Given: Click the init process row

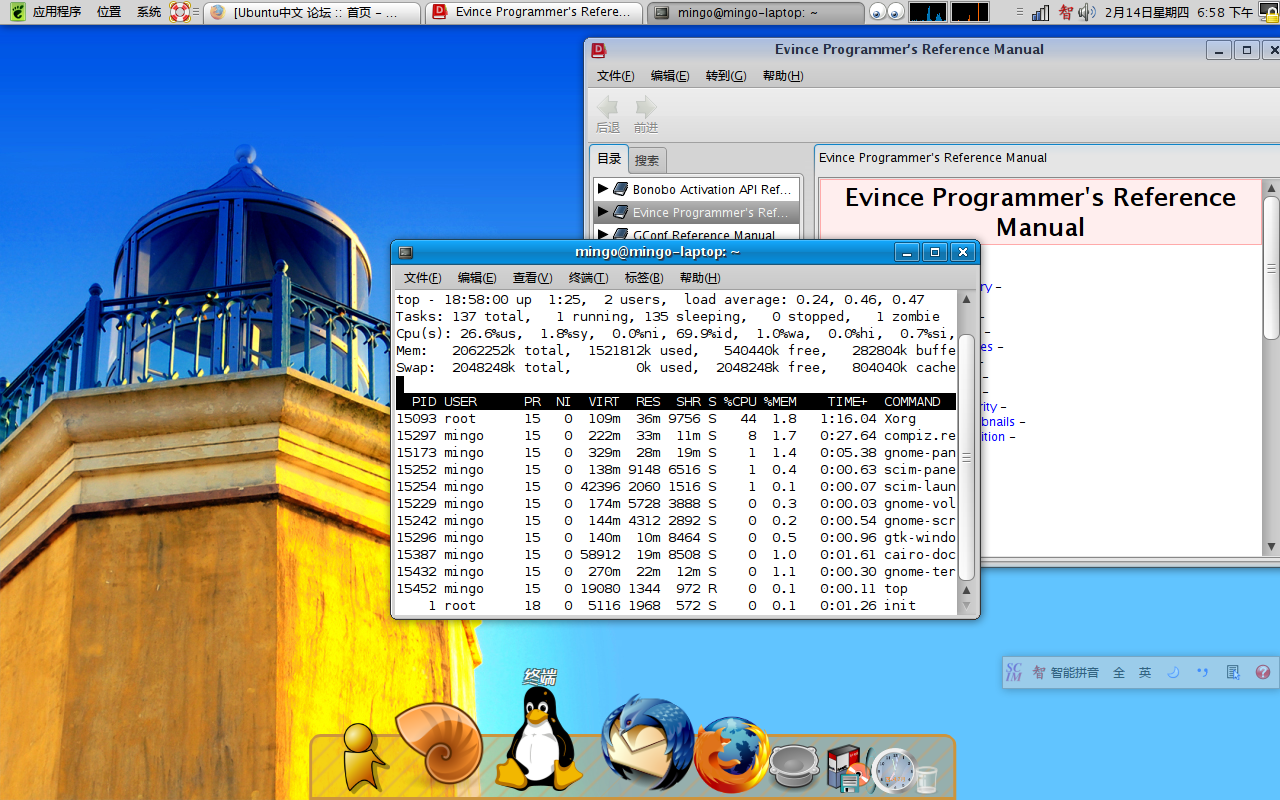Looking at the screenshot, I should click(x=676, y=606).
